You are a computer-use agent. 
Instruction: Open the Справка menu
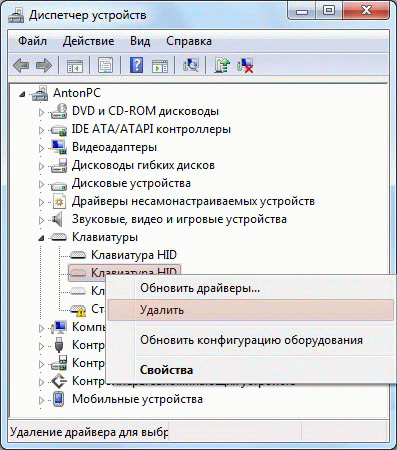click(189, 41)
